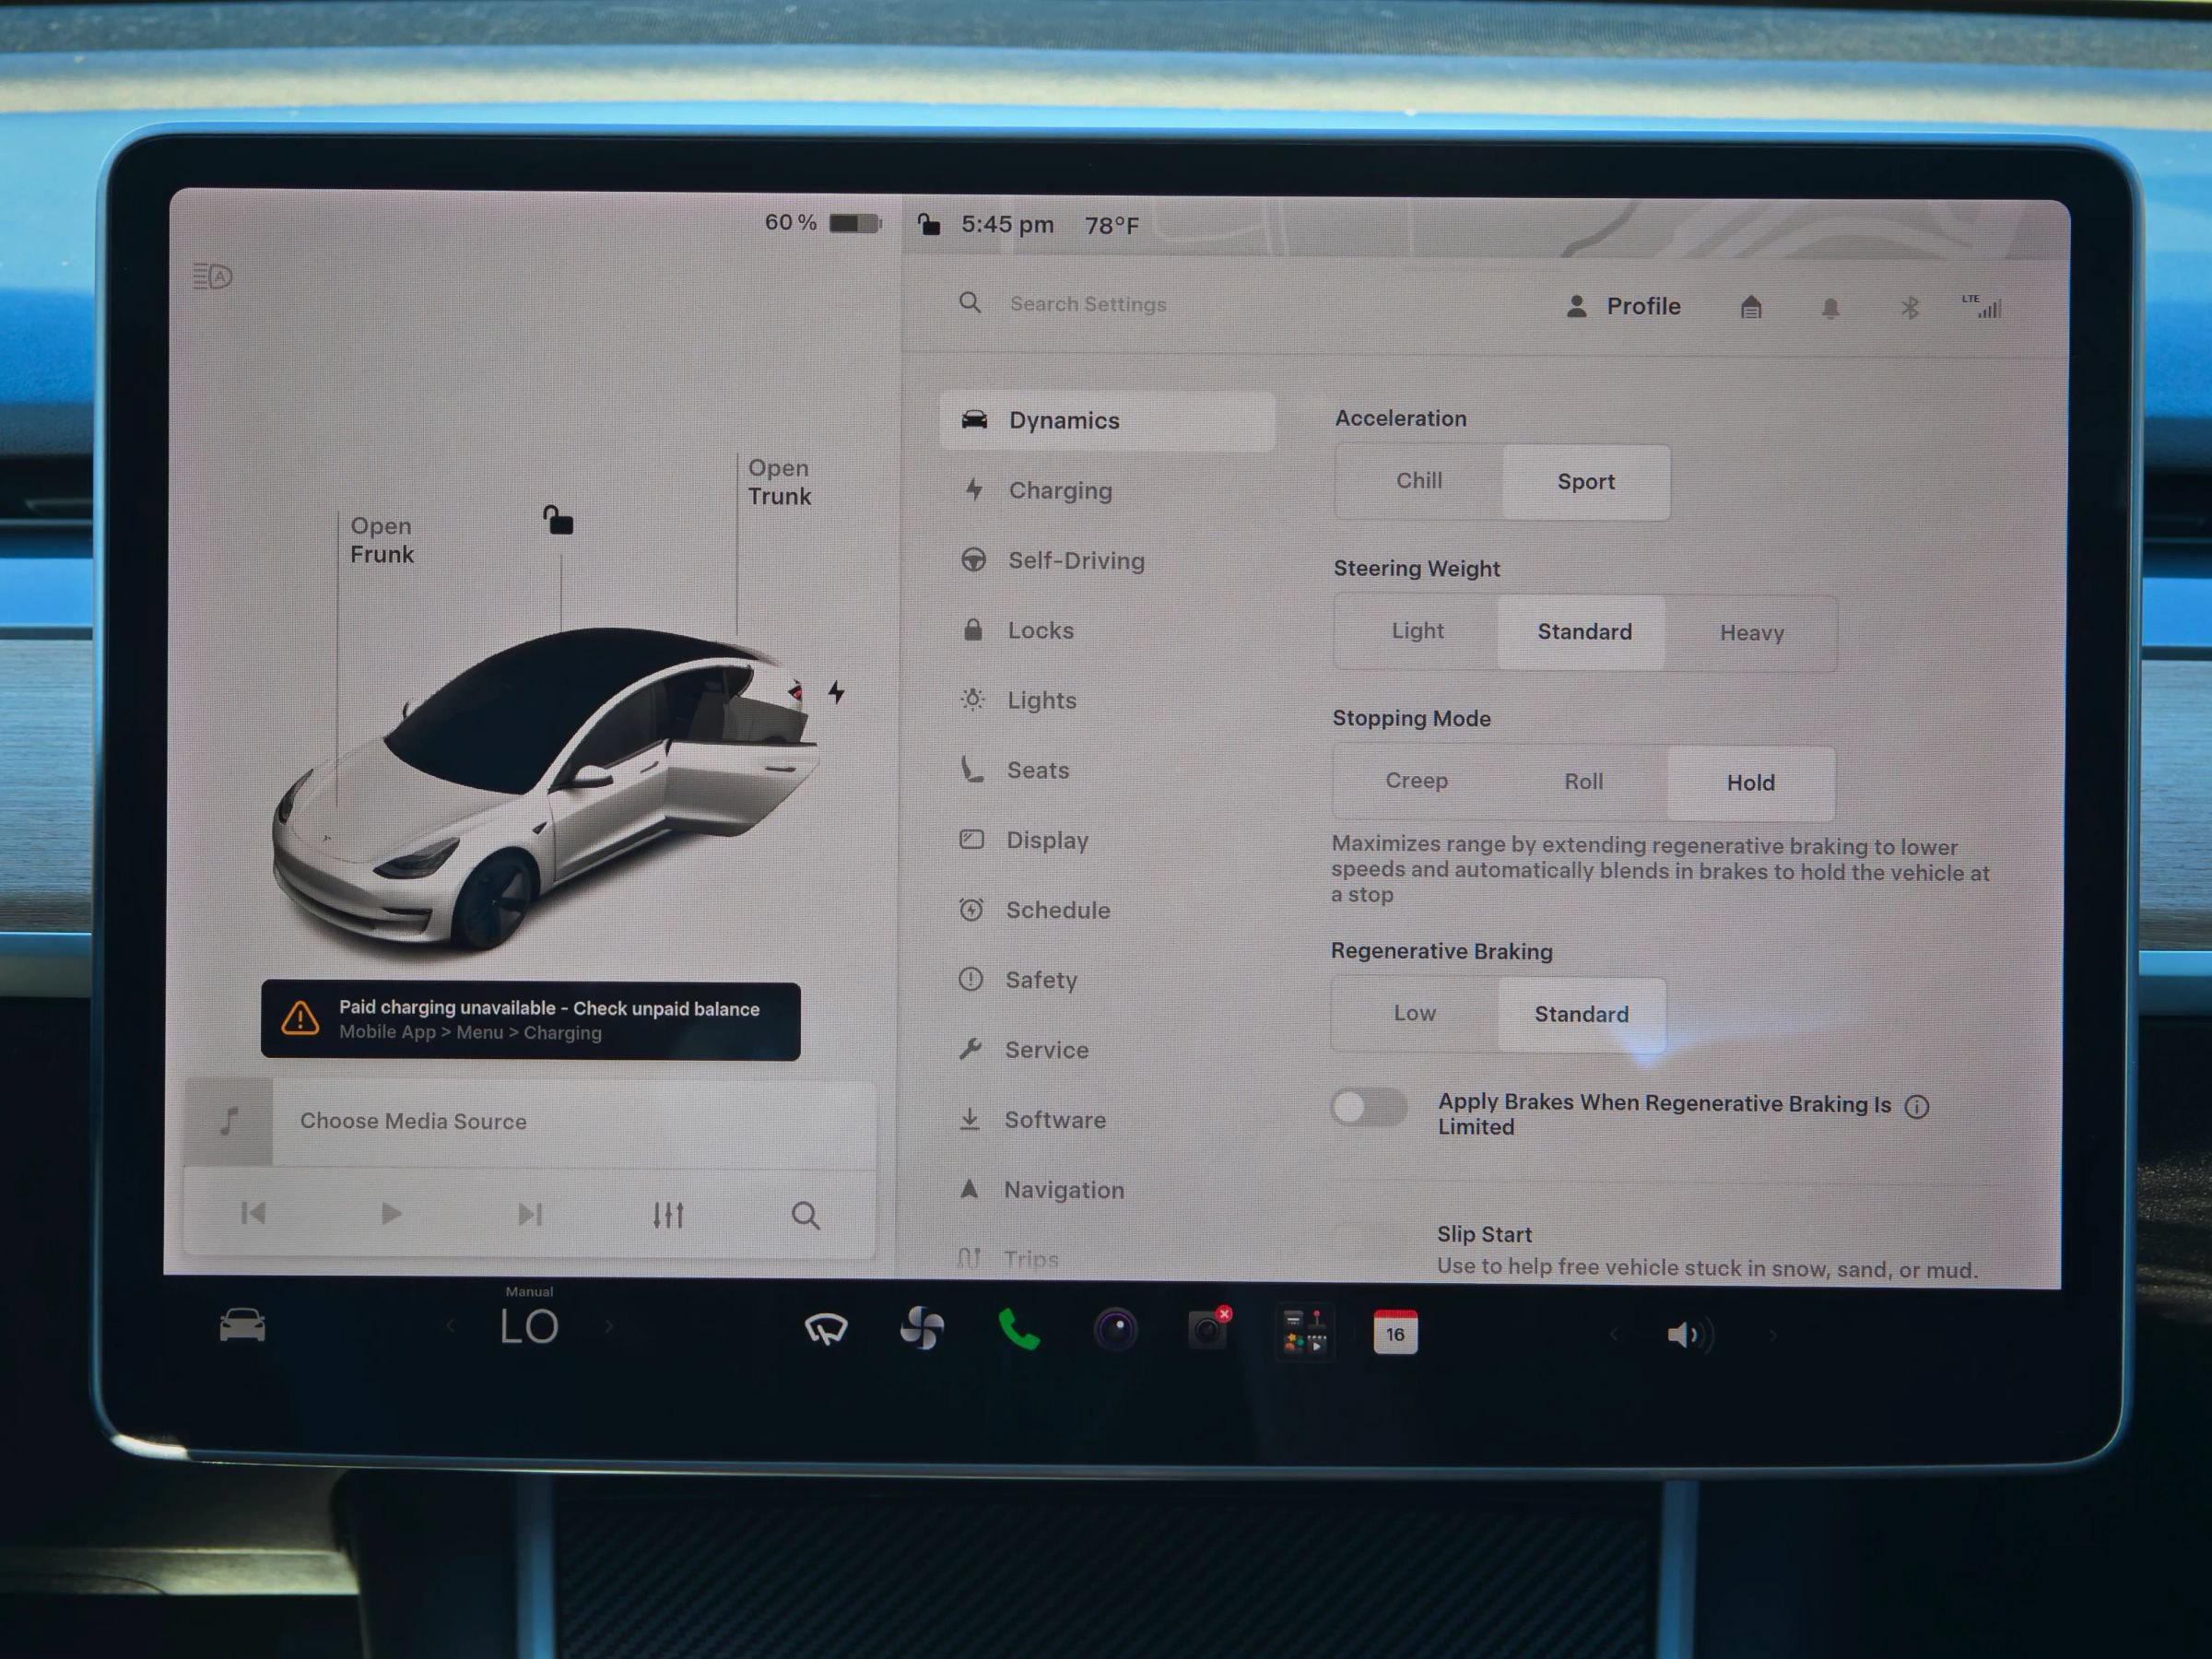Open climate fan controls
This screenshot has width=2212, height=1659.
coord(922,1329)
